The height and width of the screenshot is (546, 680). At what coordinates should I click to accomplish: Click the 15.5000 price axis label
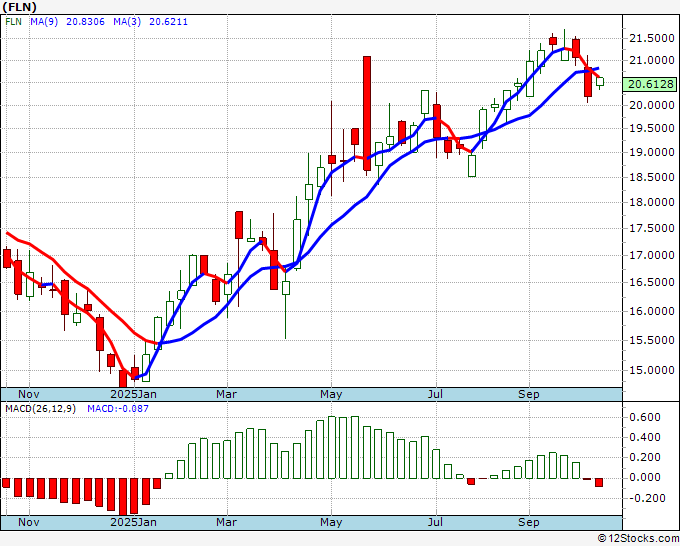pos(651,340)
